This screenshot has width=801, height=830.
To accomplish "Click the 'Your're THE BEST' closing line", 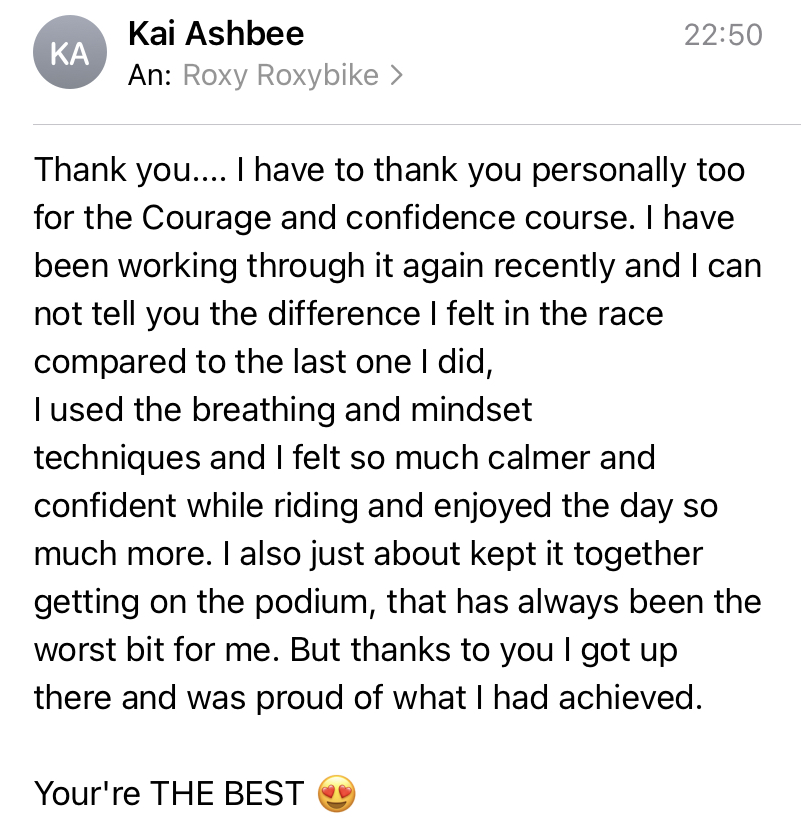I will click(x=168, y=794).
